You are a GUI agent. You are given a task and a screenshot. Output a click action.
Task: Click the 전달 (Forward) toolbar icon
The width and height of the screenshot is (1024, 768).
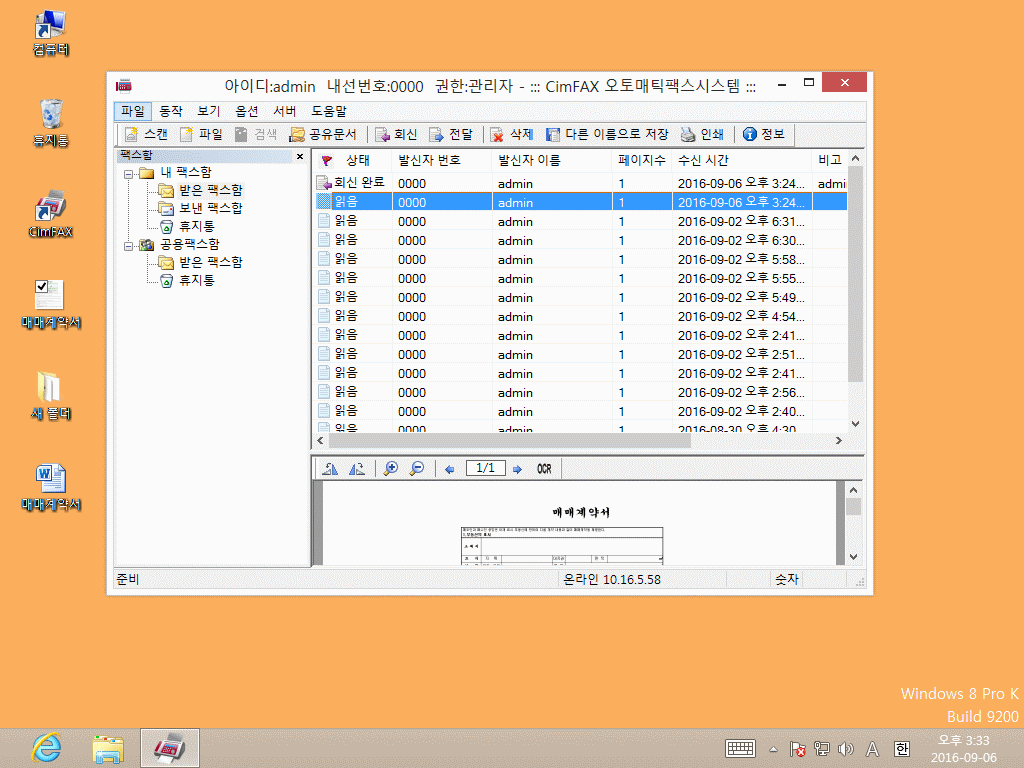[451, 135]
